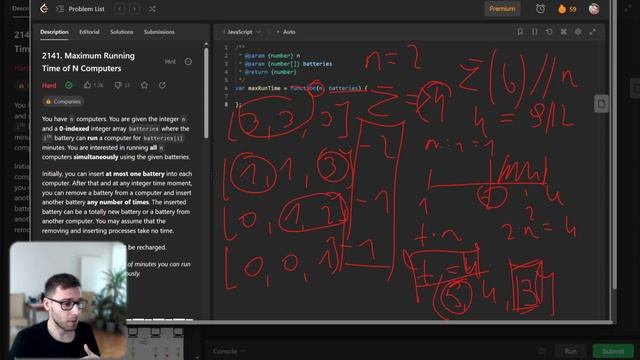The width and height of the screenshot is (640, 360).
Task: Click the Hint button
Action: (x=170, y=62)
